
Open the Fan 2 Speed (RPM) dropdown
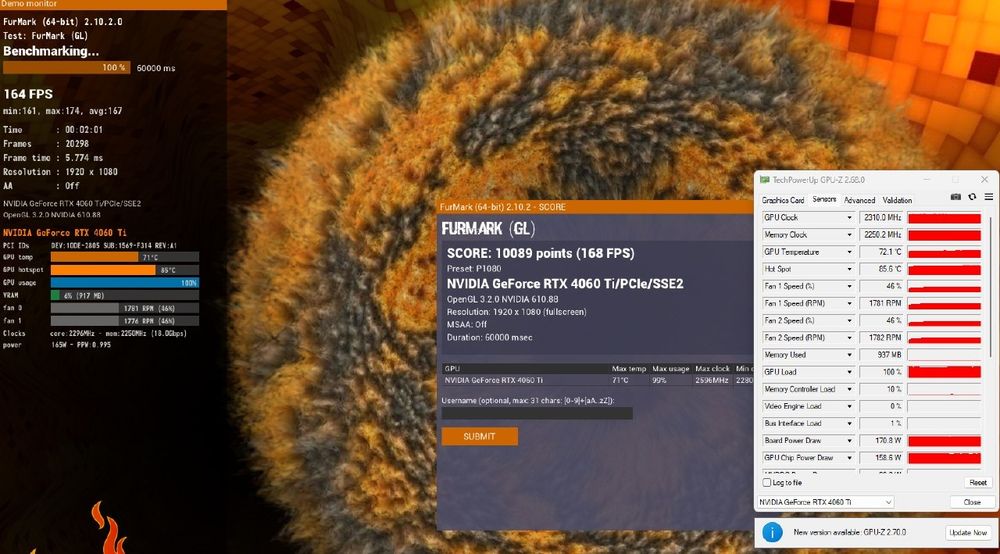[x=849, y=338]
